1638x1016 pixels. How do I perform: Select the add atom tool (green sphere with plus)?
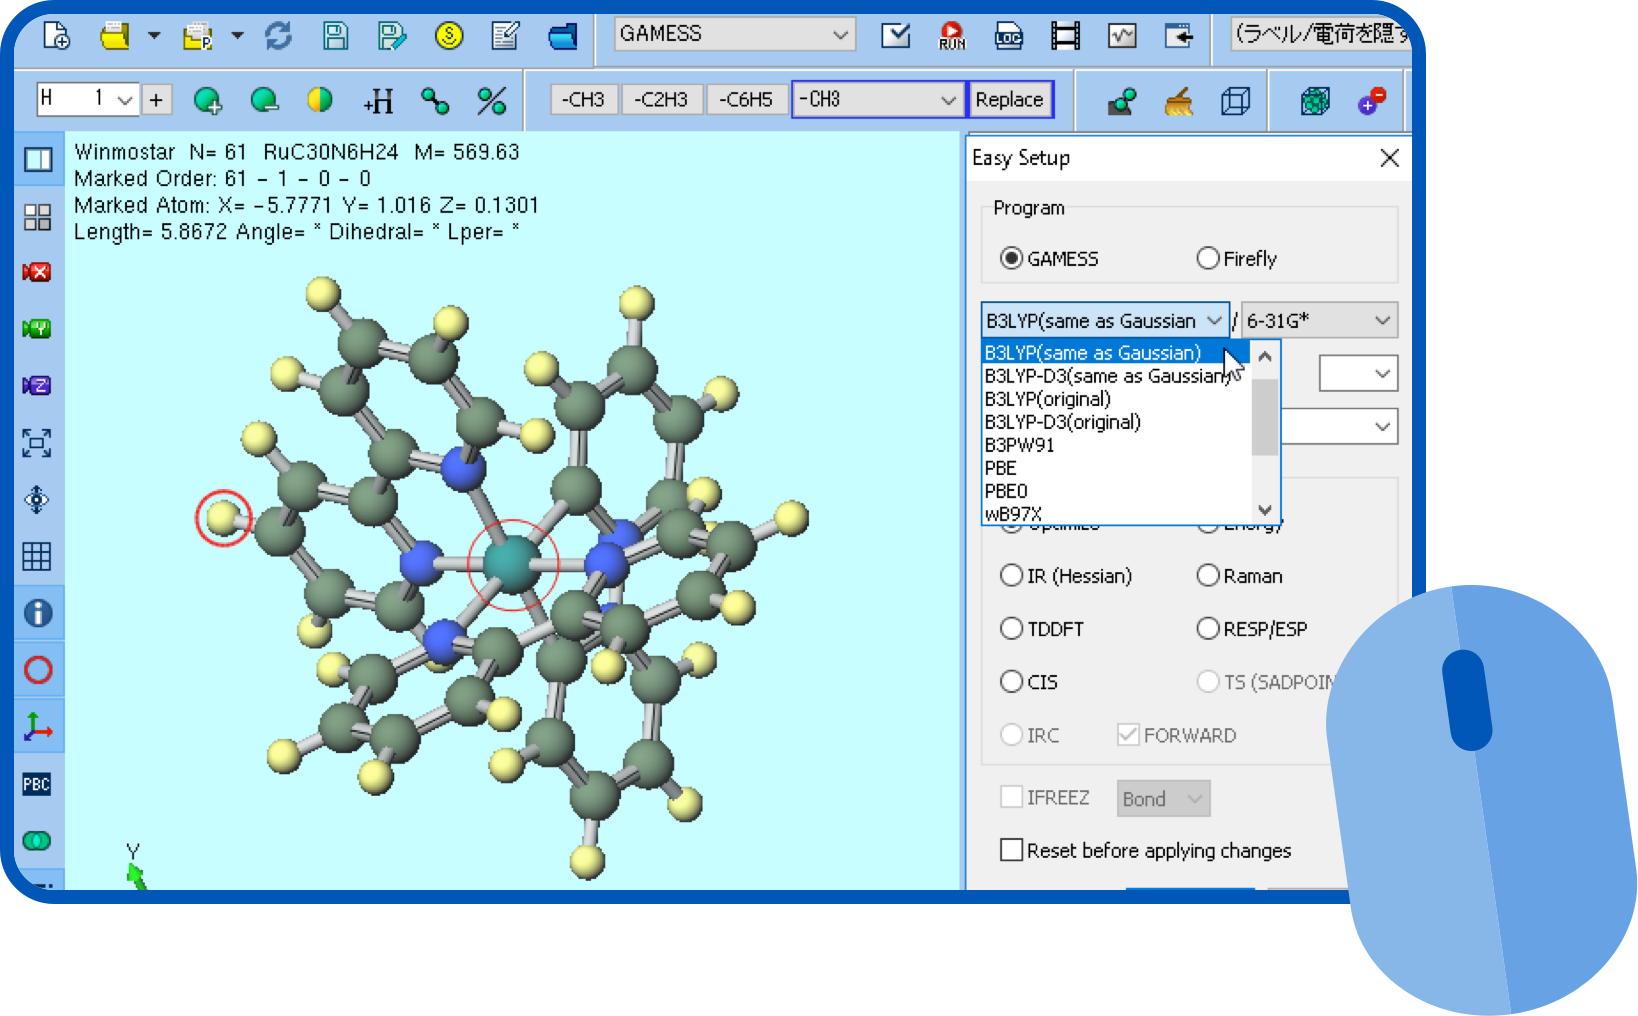(208, 100)
